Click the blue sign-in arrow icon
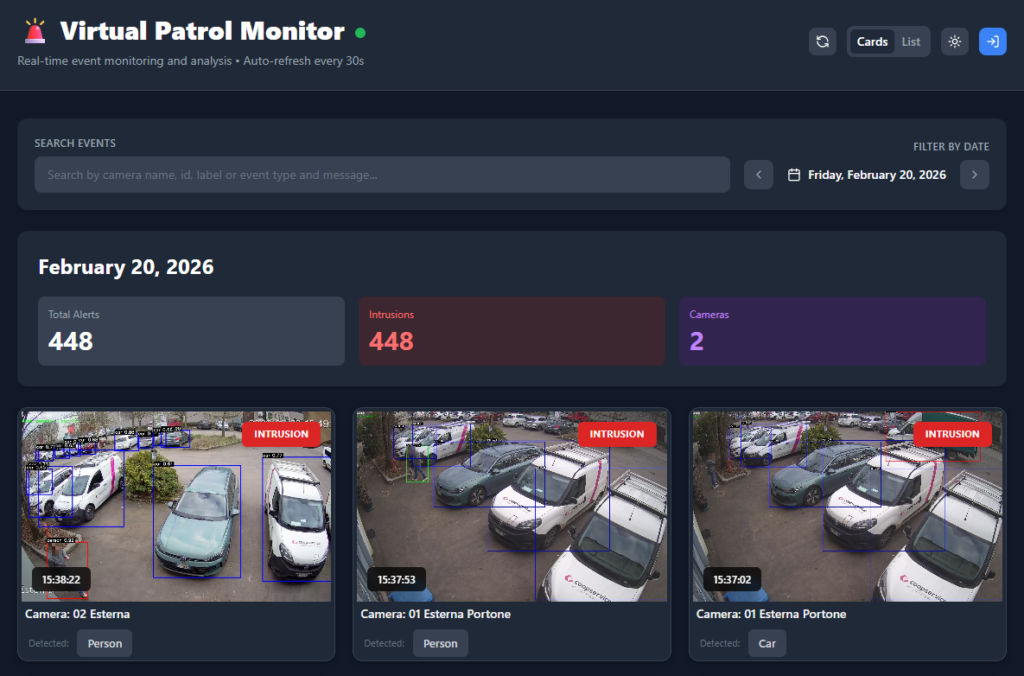This screenshot has height=676, width=1024. (x=992, y=41)
